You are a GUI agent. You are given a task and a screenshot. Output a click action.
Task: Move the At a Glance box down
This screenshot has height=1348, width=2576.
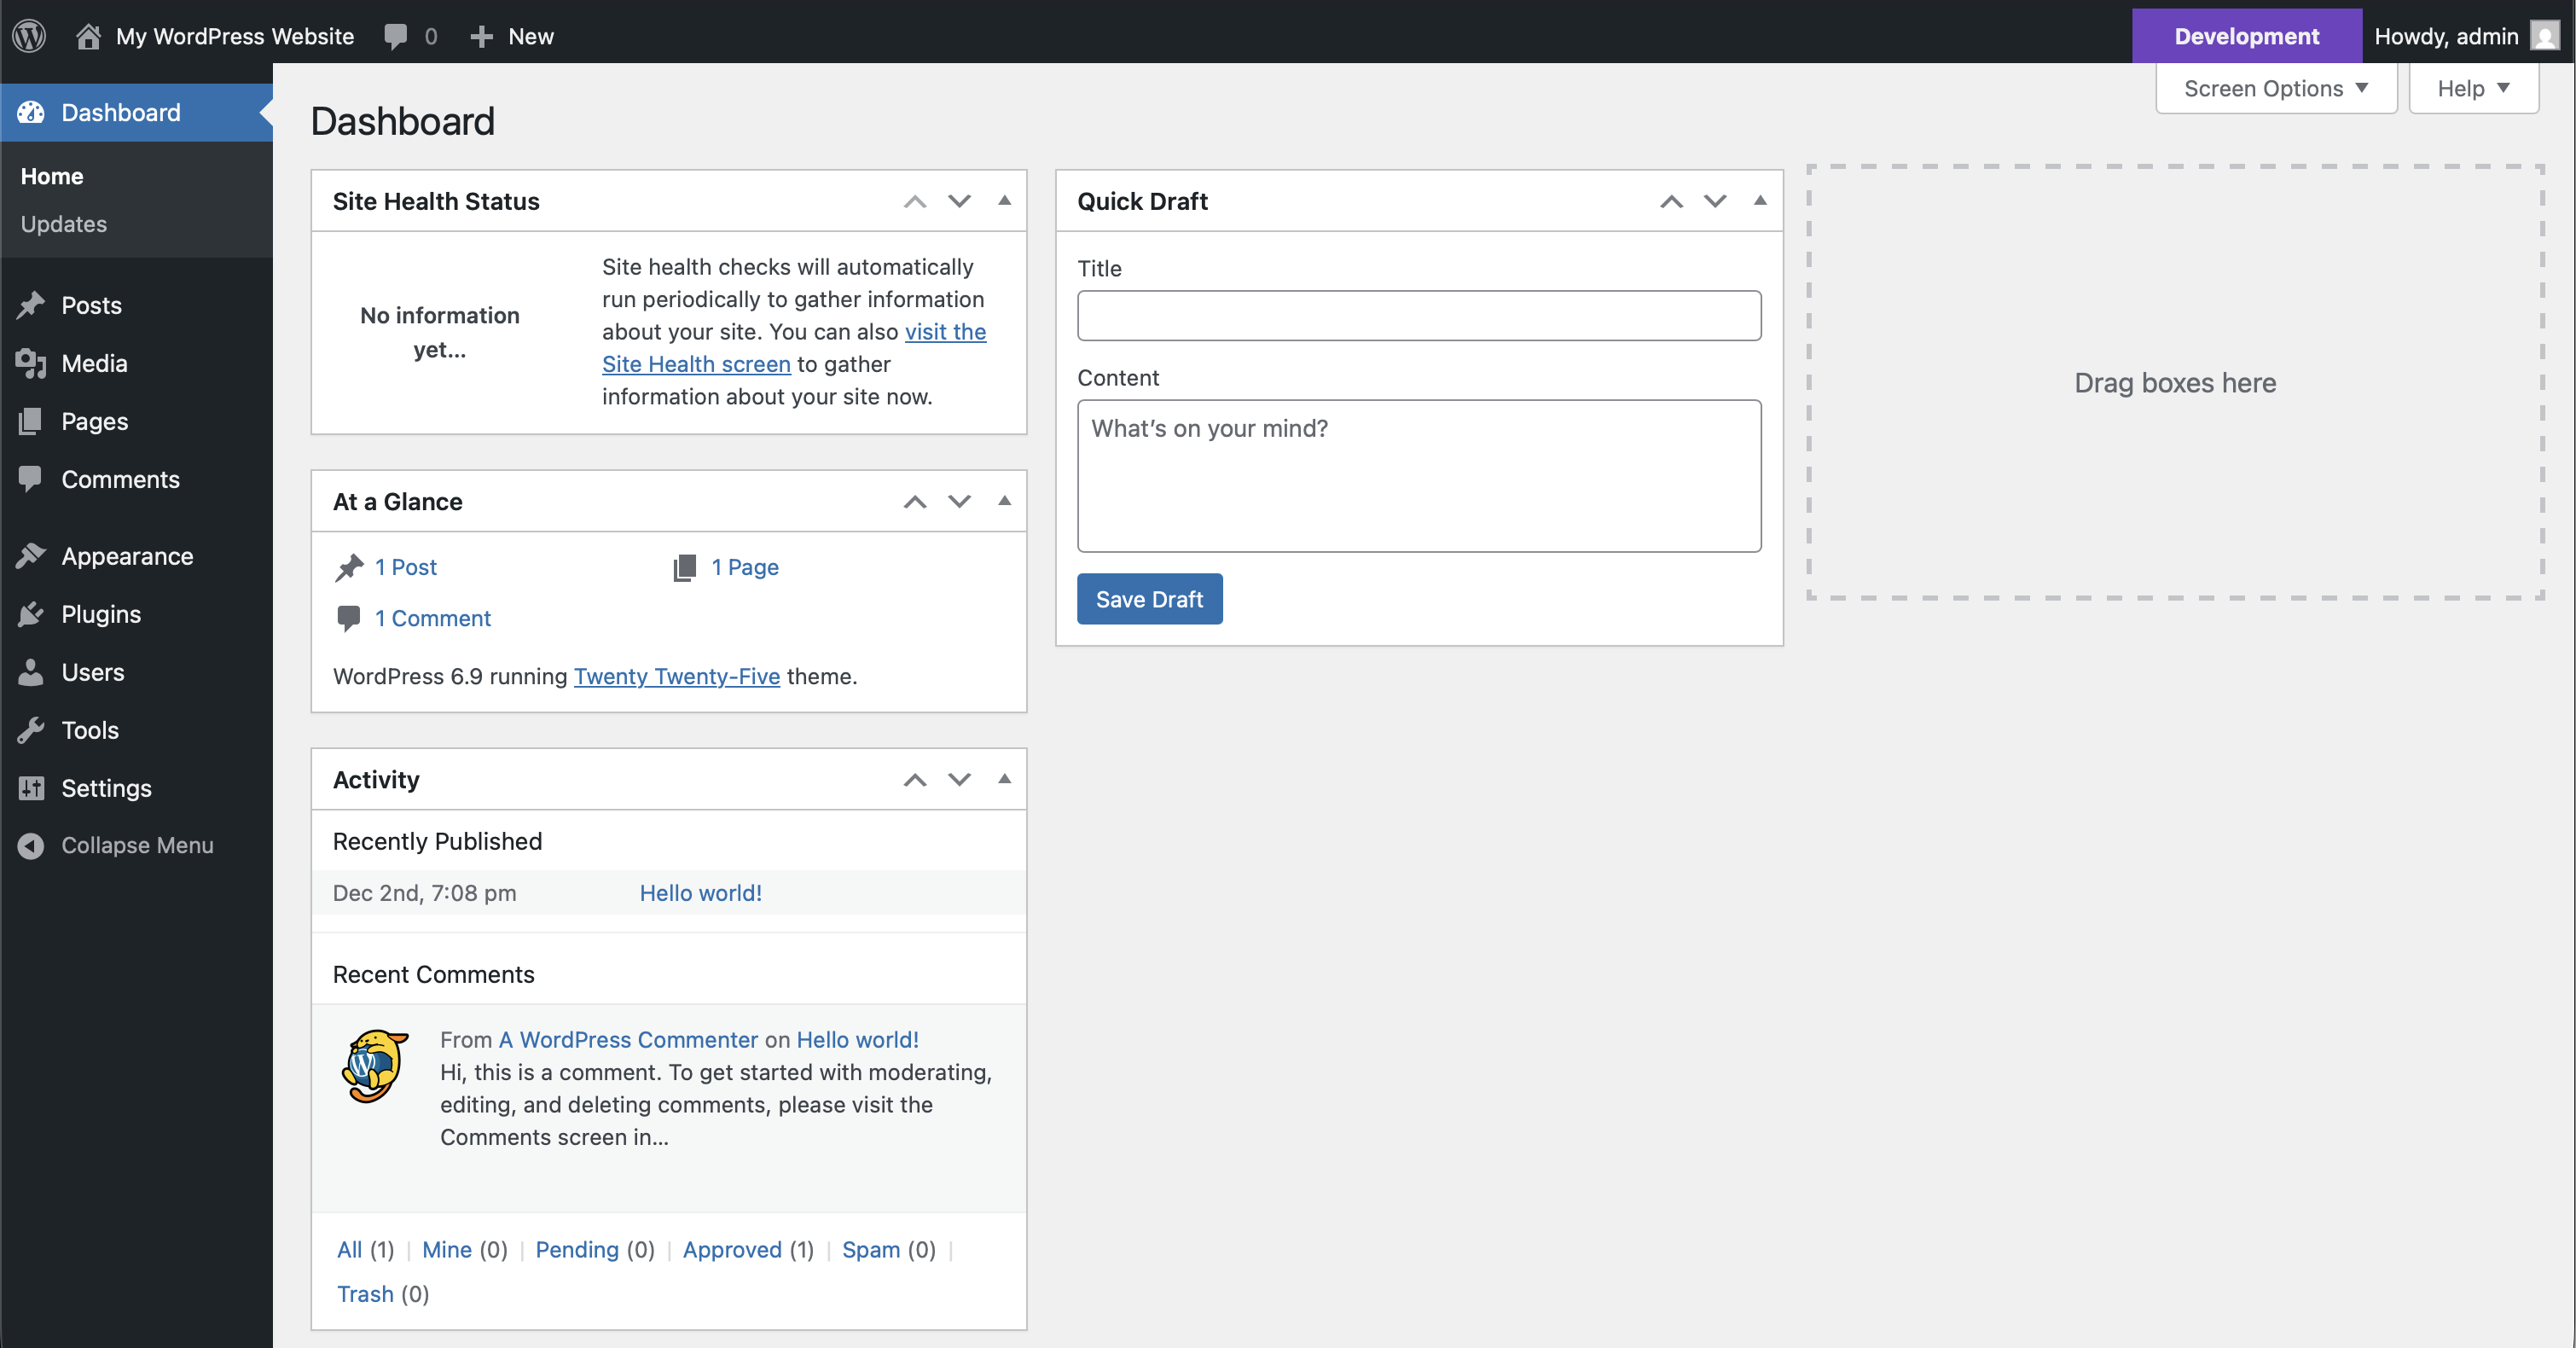coord(959,501)
